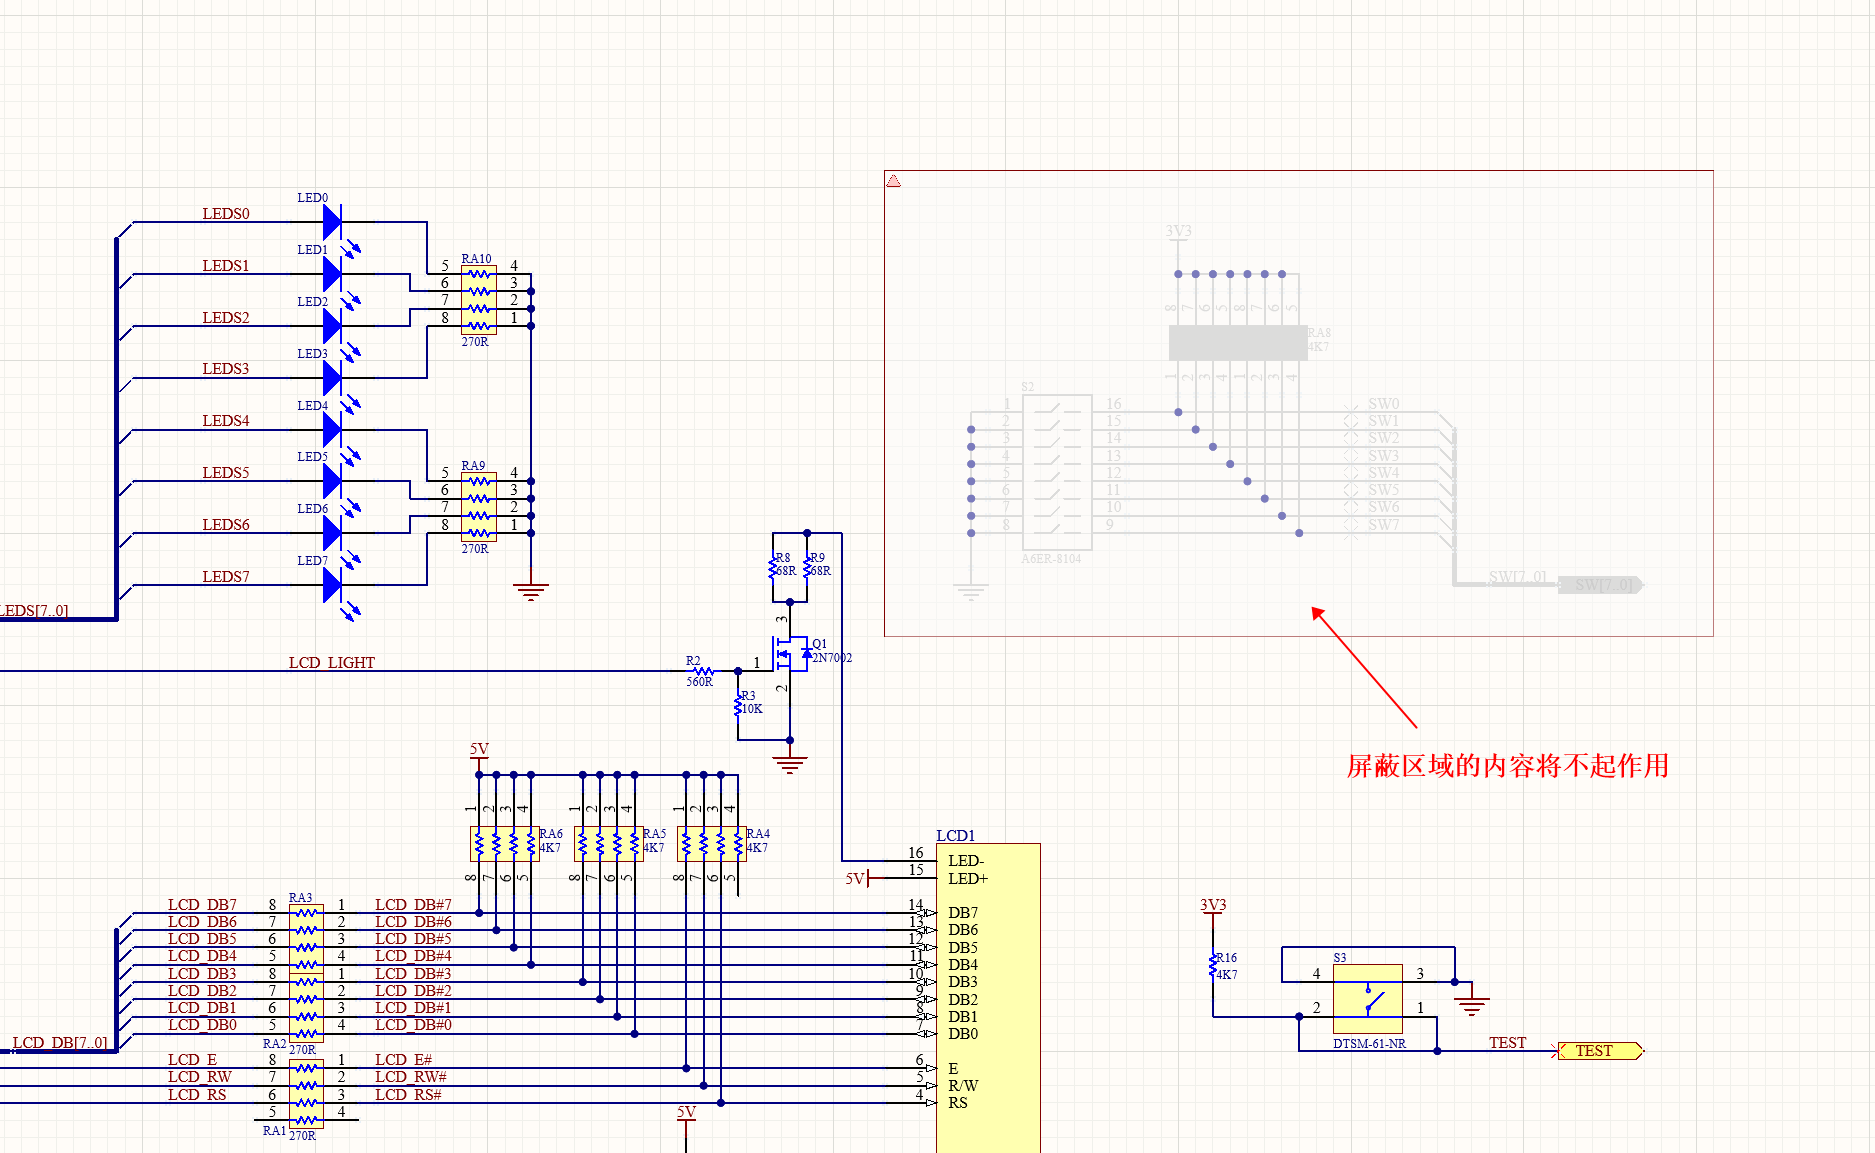
Task: Click the warning triangle in the masked region
Action: pyautogui.click(x=895, y=179)
